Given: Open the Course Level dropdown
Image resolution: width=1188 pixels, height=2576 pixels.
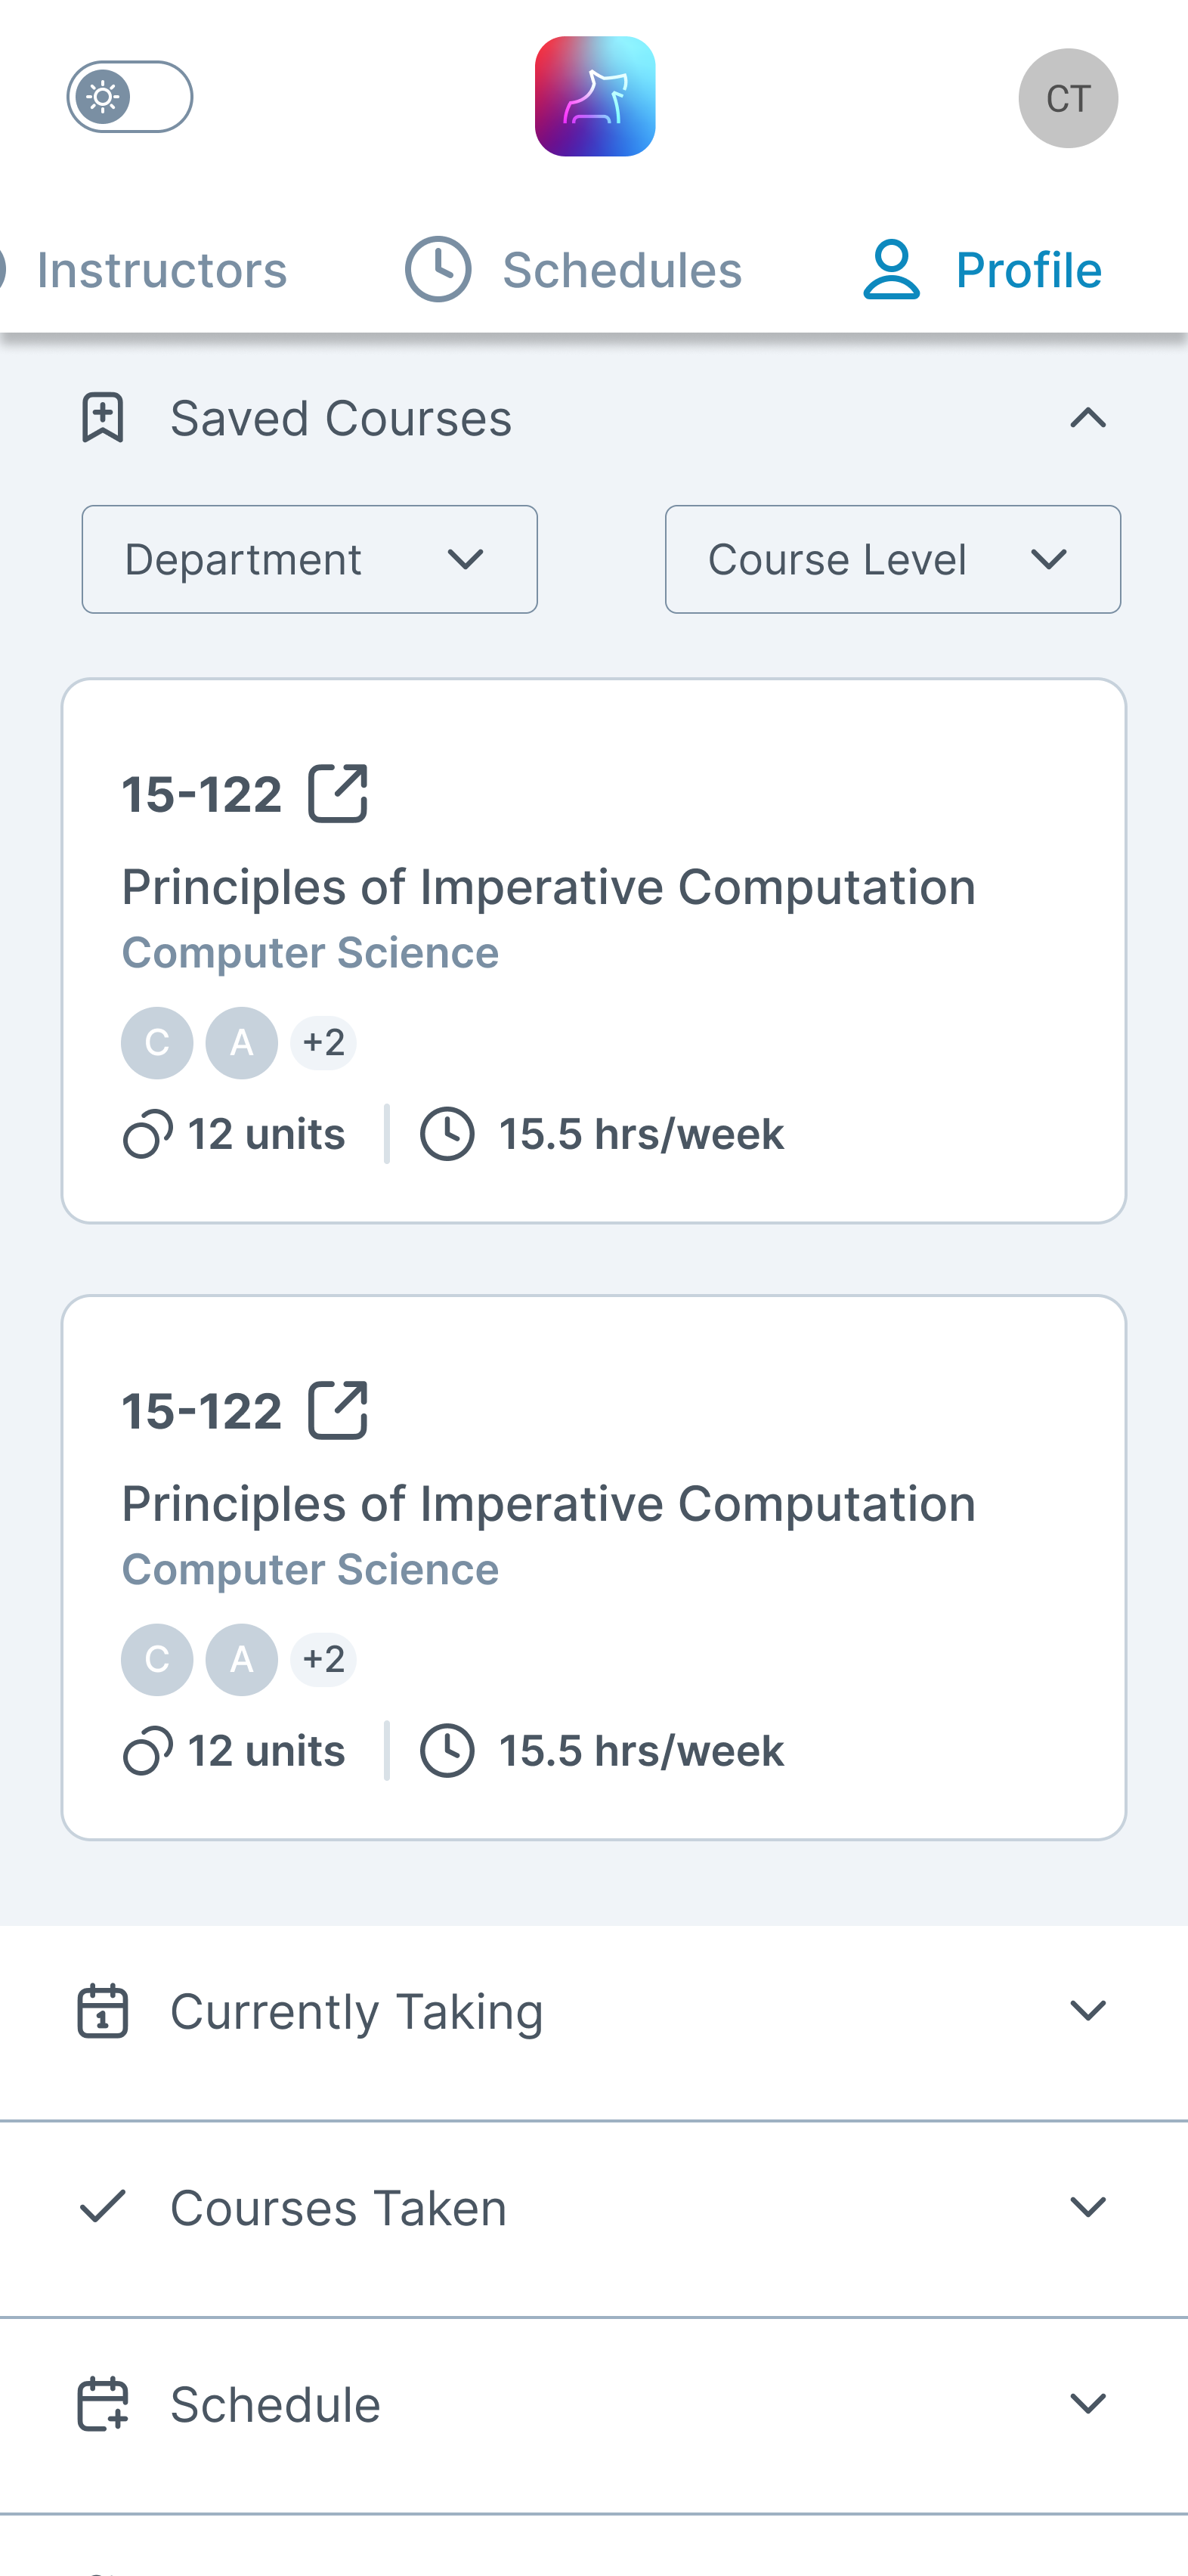Looking at the screenshot, I should [892, 559].
